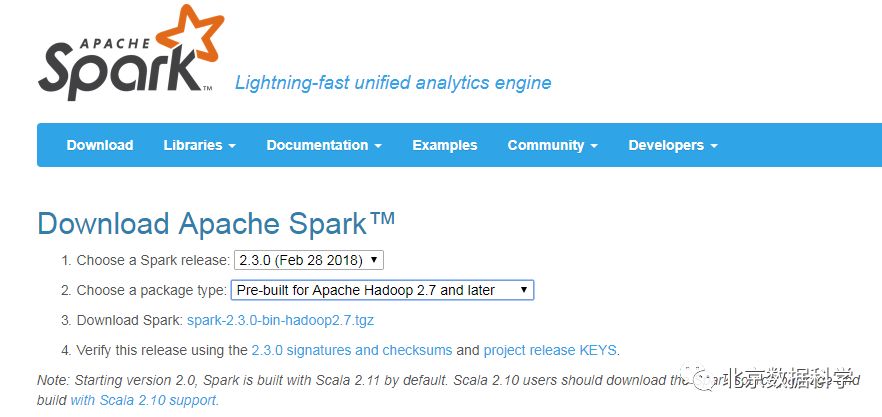Open the Developers dropdown menu
Viewport: 882px width, 417px height.
pyautogui.click(x=673, y=145)
